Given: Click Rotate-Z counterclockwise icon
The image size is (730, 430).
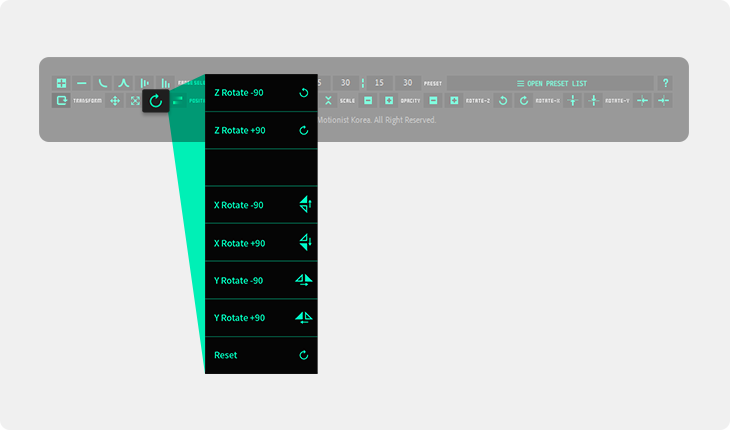Looking at the screenshot, I should 503,101.
